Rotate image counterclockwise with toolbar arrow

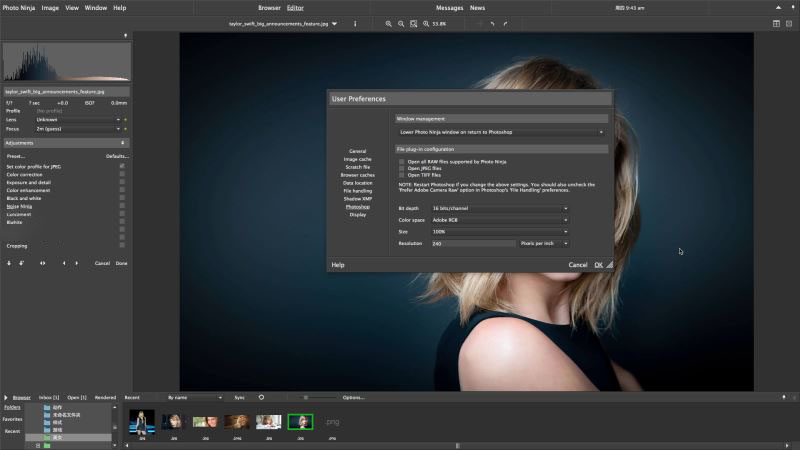492,24
